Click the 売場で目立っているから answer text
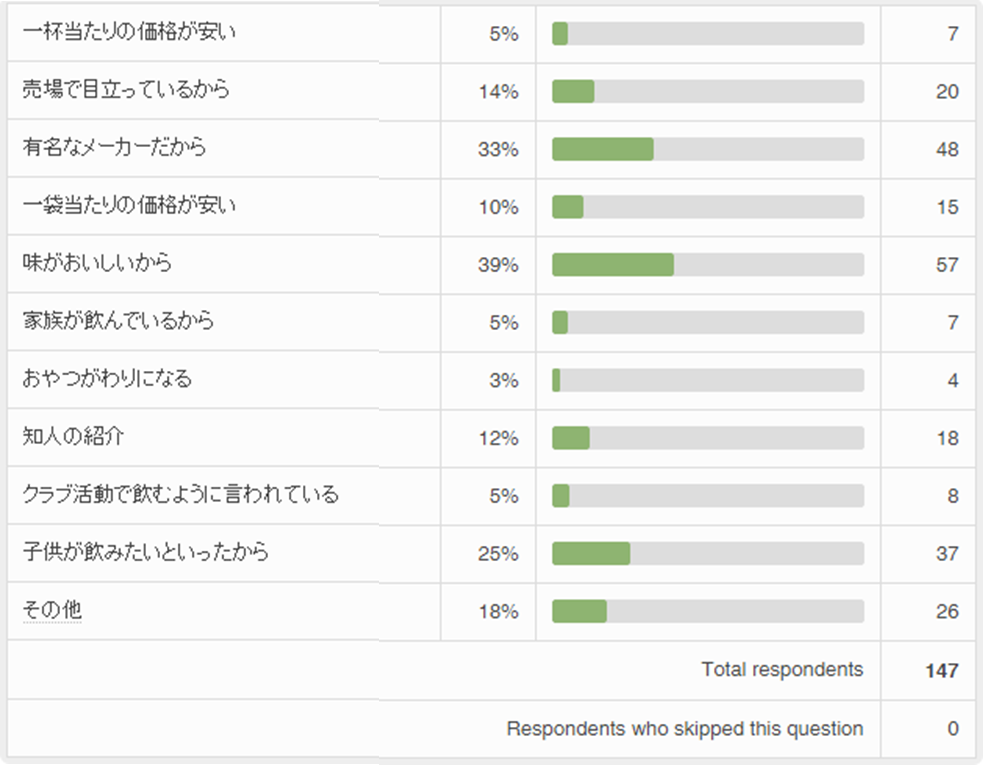Screen dimensions: 983x765 coord(126,90)
